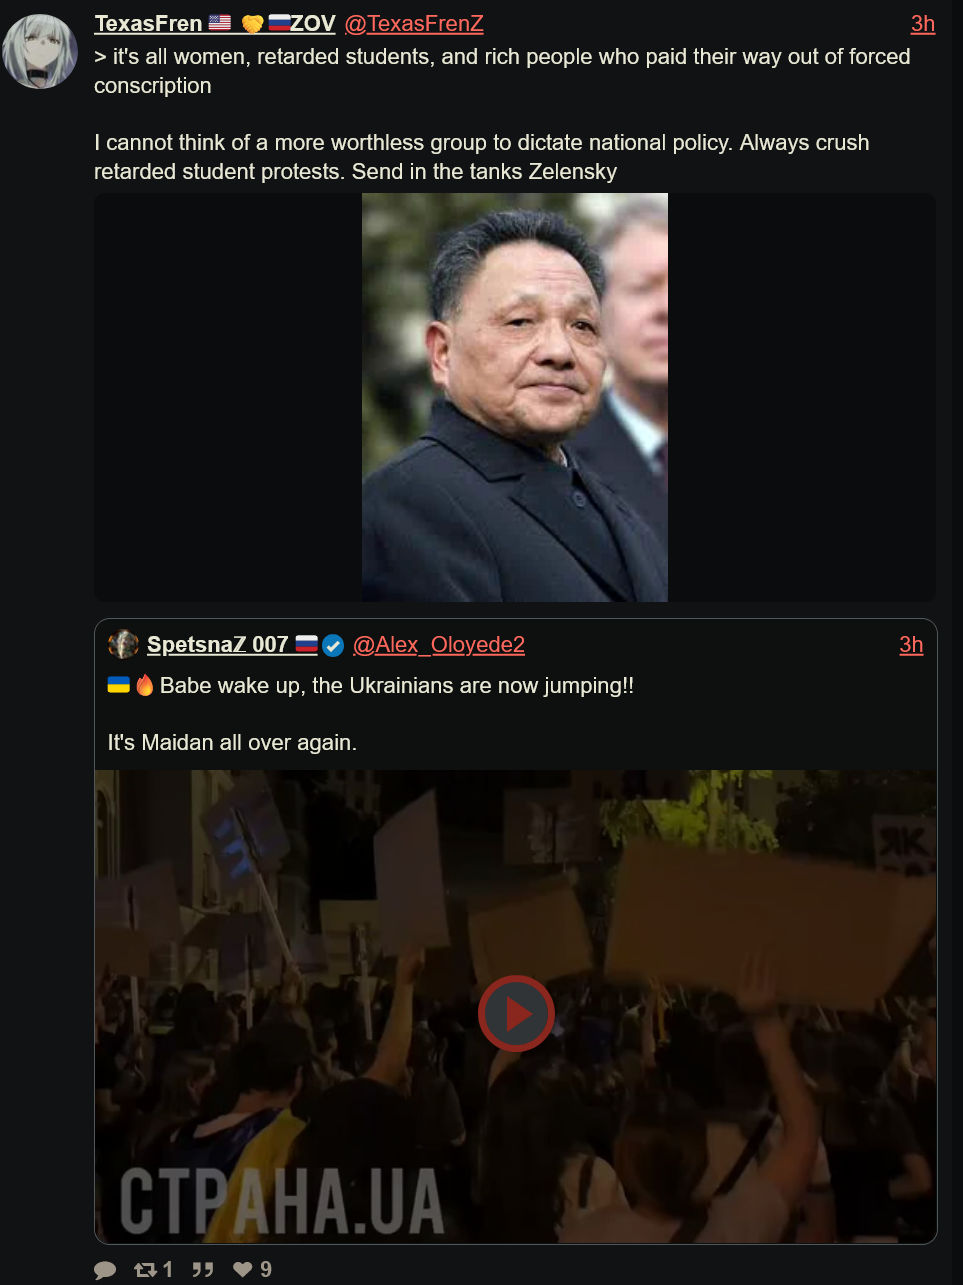Click the CTPAHA.UA watermark on video
This screenshot has width=963, height=1285.
(x=282, y=1201)
